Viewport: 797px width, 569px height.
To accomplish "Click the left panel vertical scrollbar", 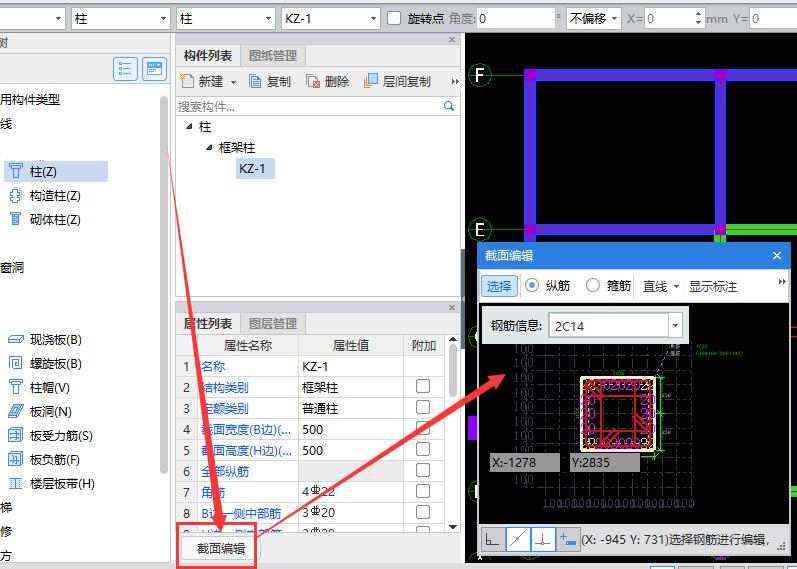I will [164, 285].
